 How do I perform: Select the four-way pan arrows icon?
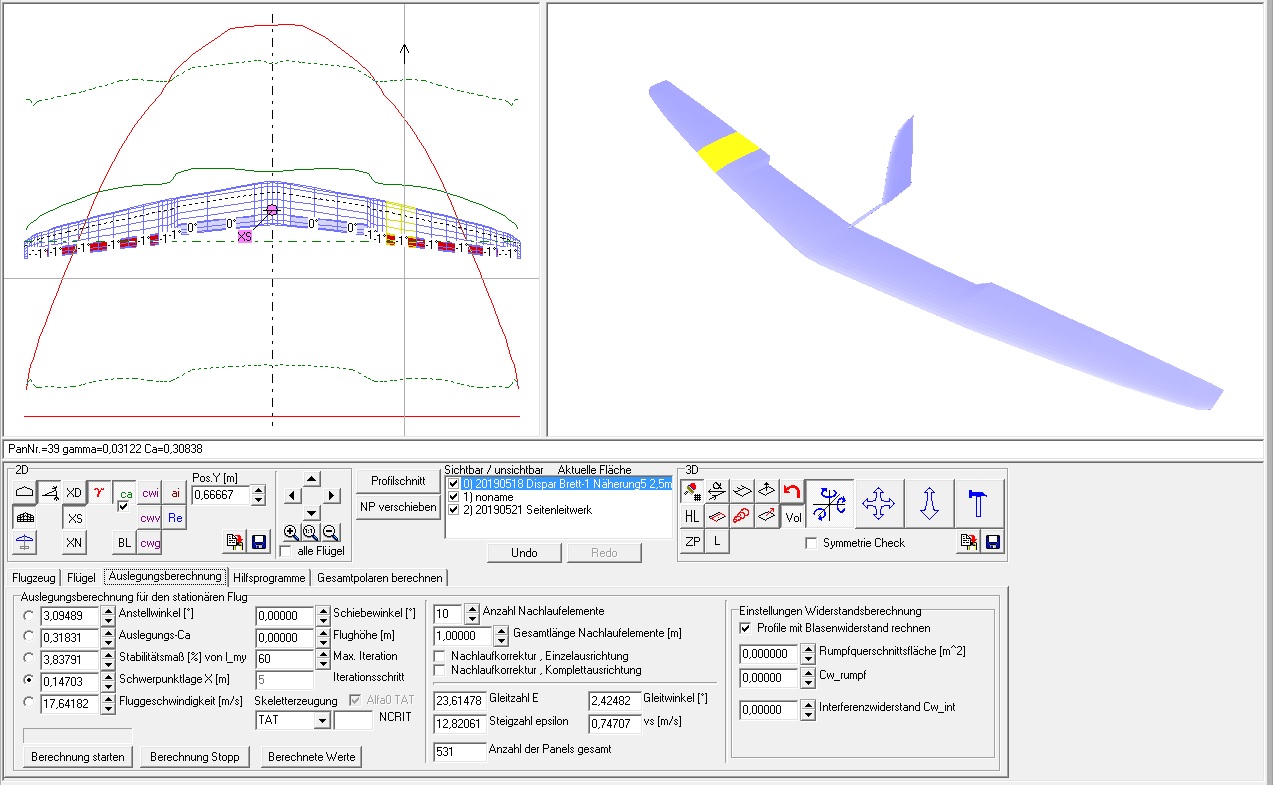(x=878, y=503)
